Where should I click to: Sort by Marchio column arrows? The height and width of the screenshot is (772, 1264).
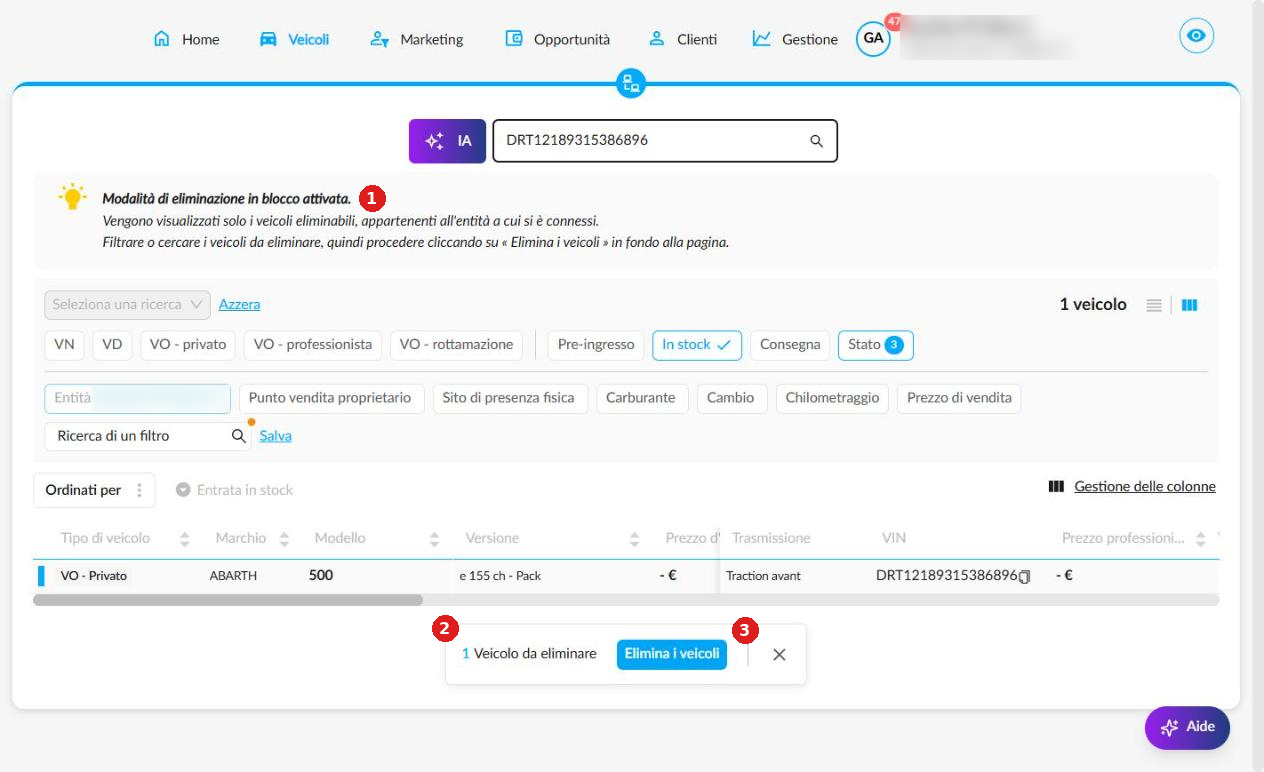click(x=284, y=539)
